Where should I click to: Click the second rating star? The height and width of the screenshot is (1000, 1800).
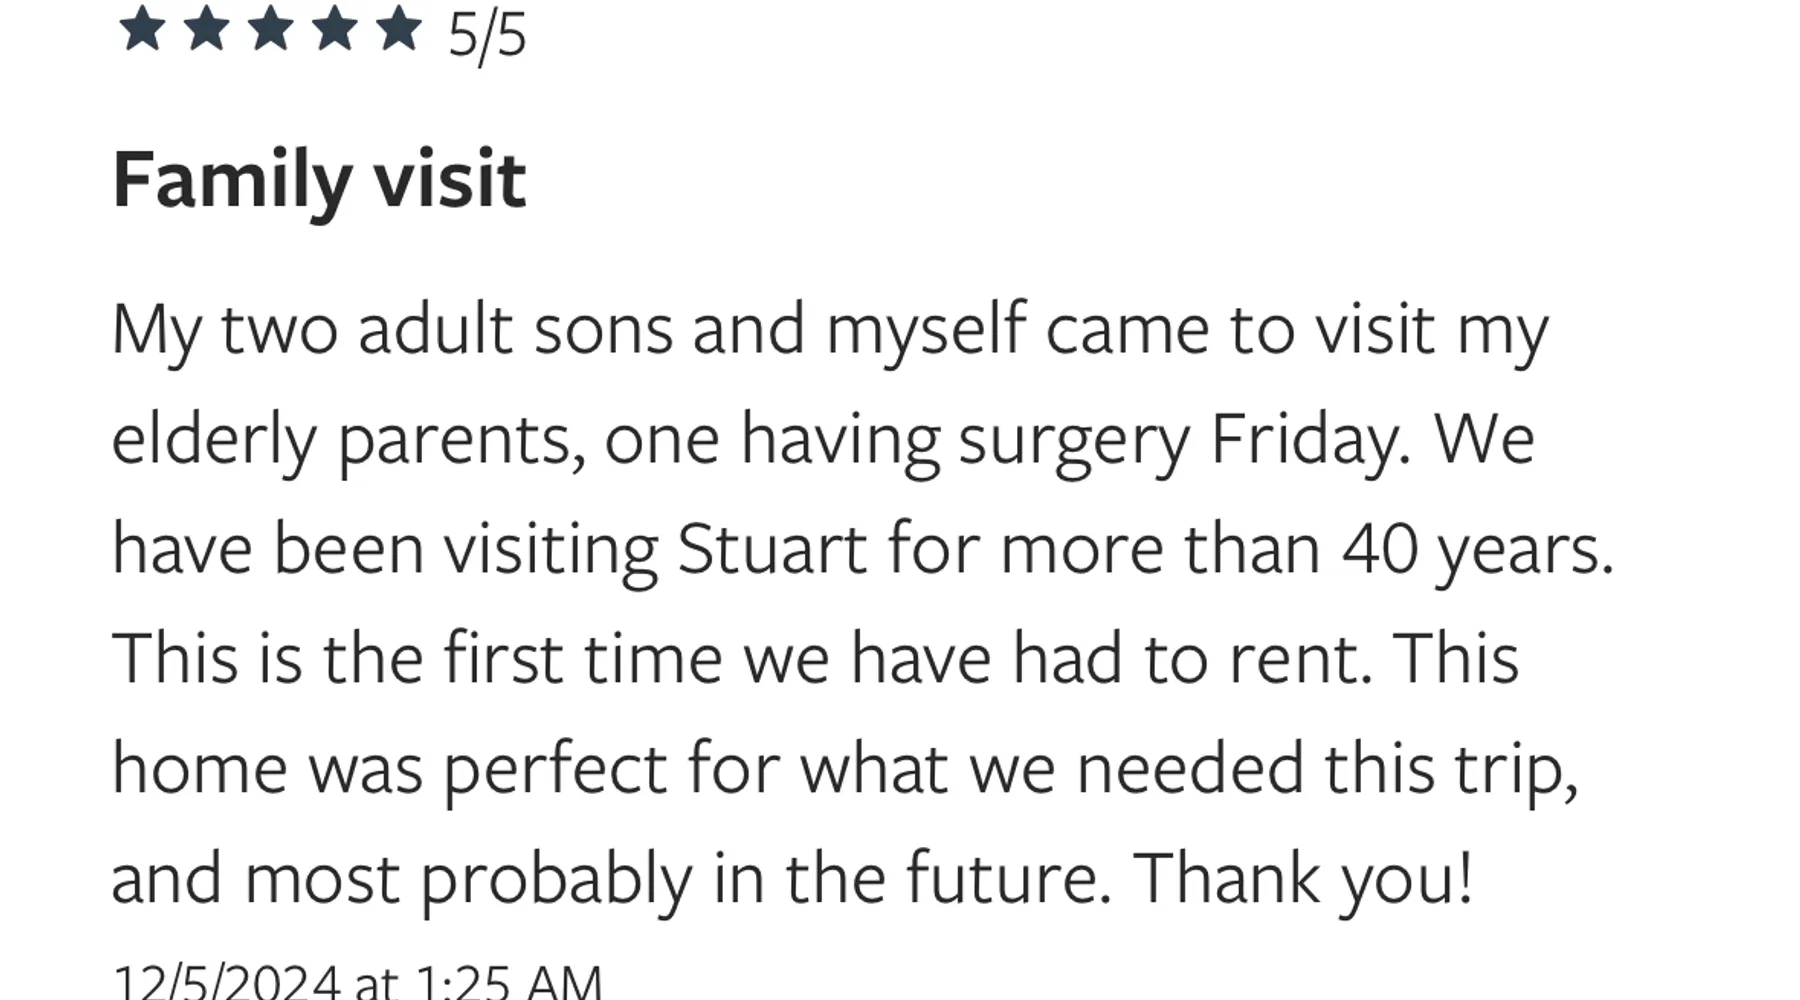(x=206, y=28)
